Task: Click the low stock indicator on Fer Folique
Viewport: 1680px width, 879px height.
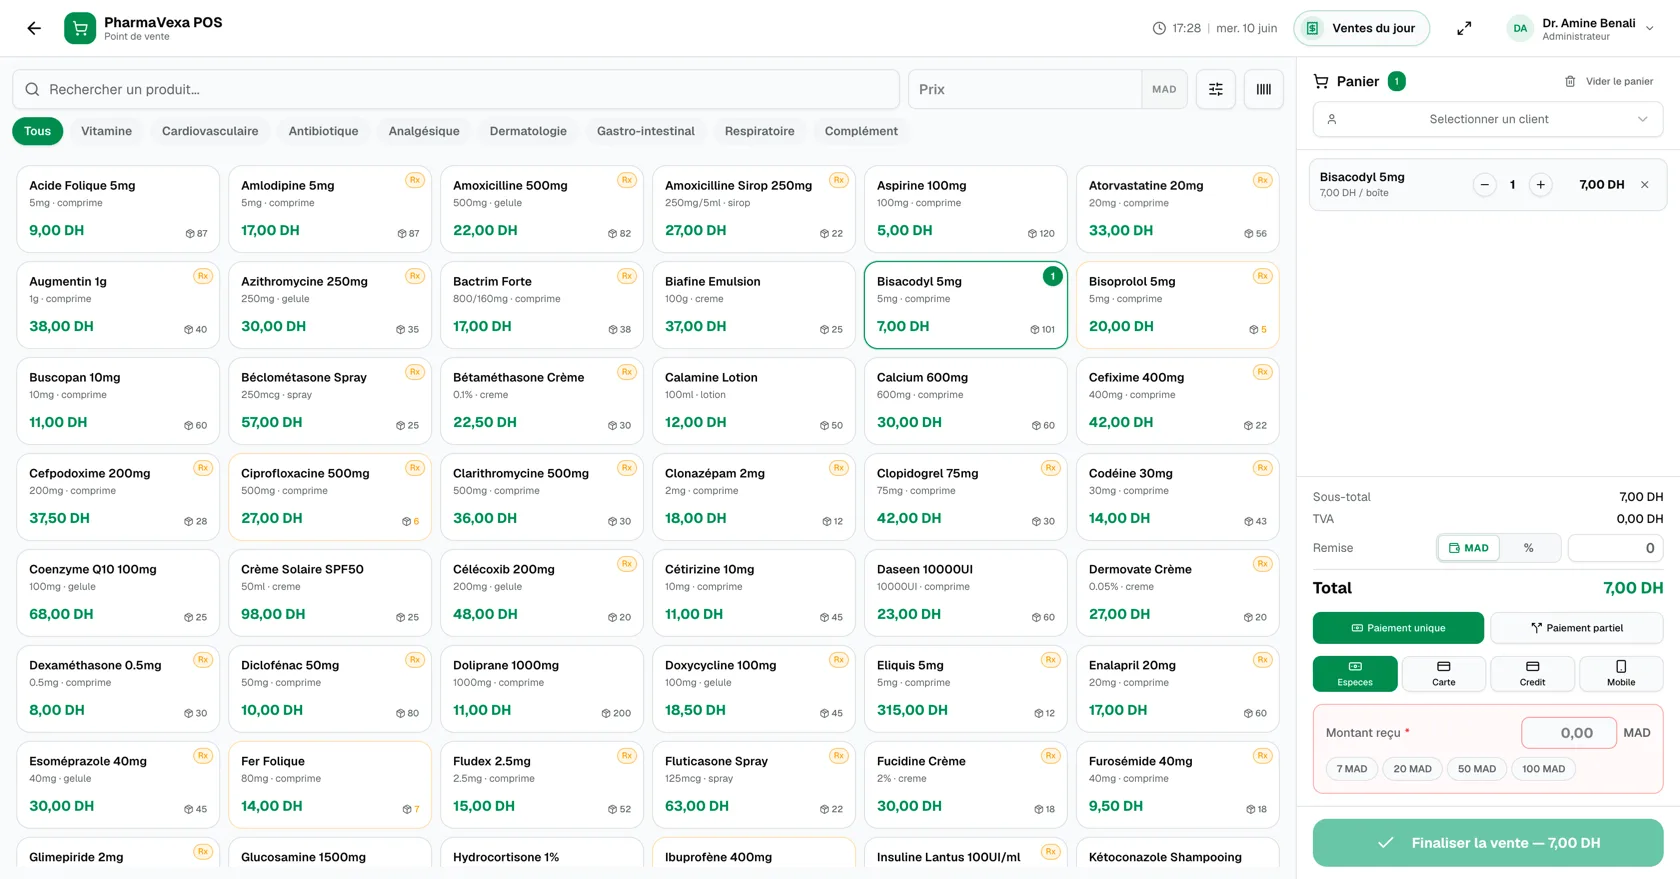Action: [411, 810]
